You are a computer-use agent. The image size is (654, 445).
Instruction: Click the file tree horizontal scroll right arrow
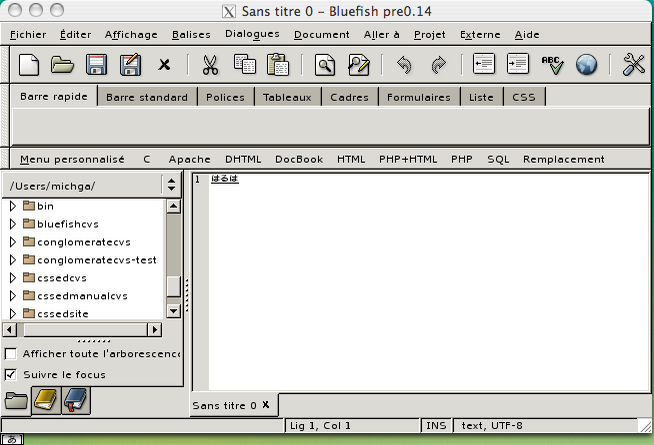(154, 329)
